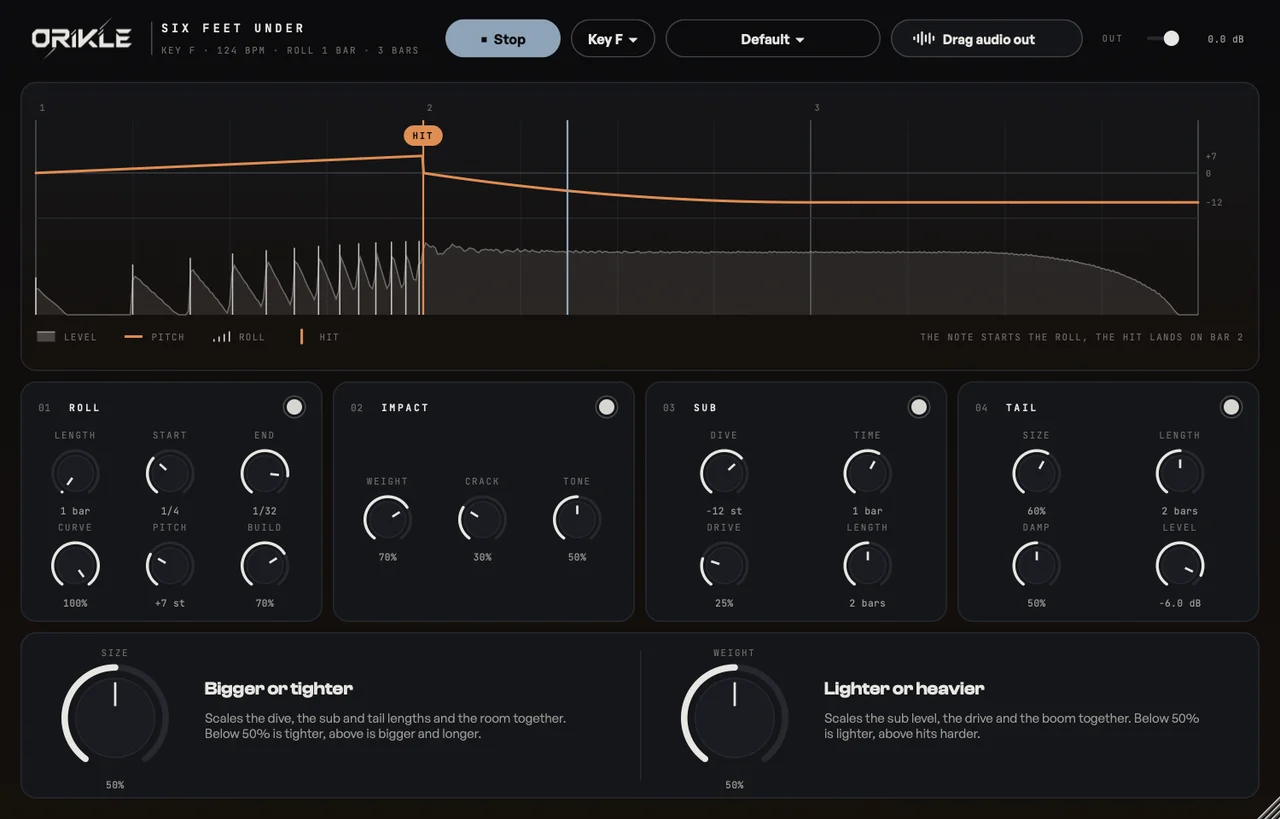The width and height of the screenshot is (1280, 819).
Task: Click the Orikle logo
Action: coord(82,38)
